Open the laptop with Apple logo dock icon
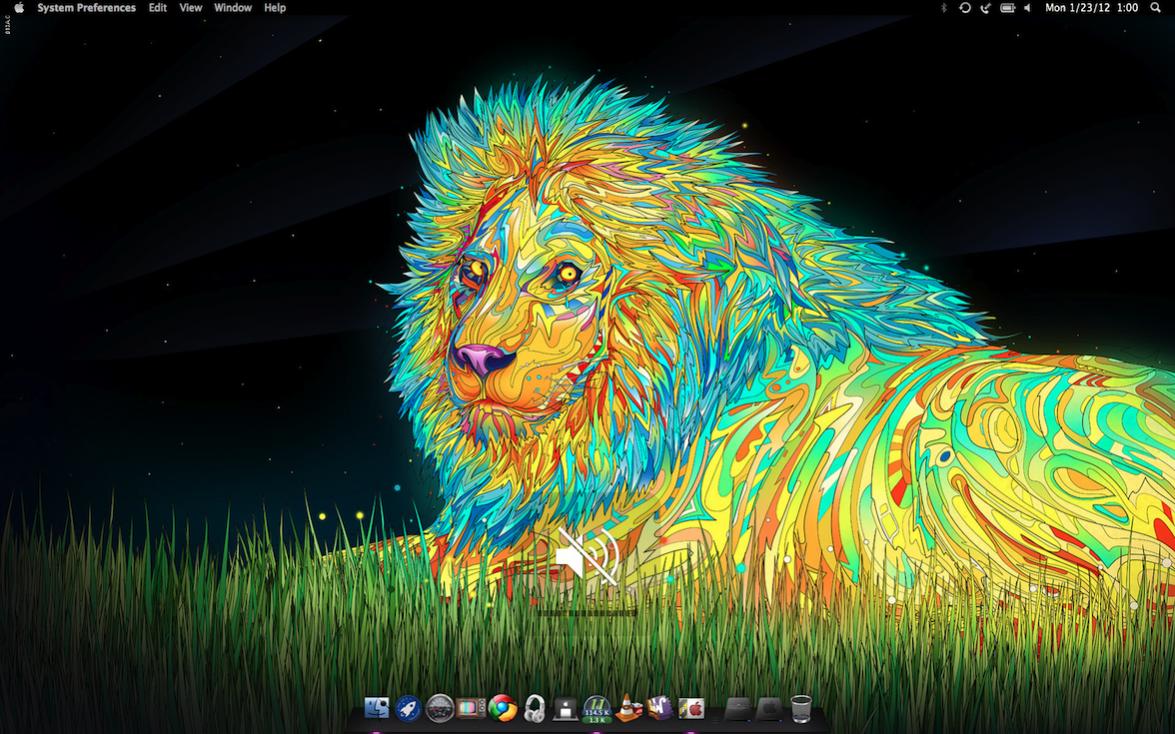Viewport: 1175px width, 734px height. pos(565,708)
